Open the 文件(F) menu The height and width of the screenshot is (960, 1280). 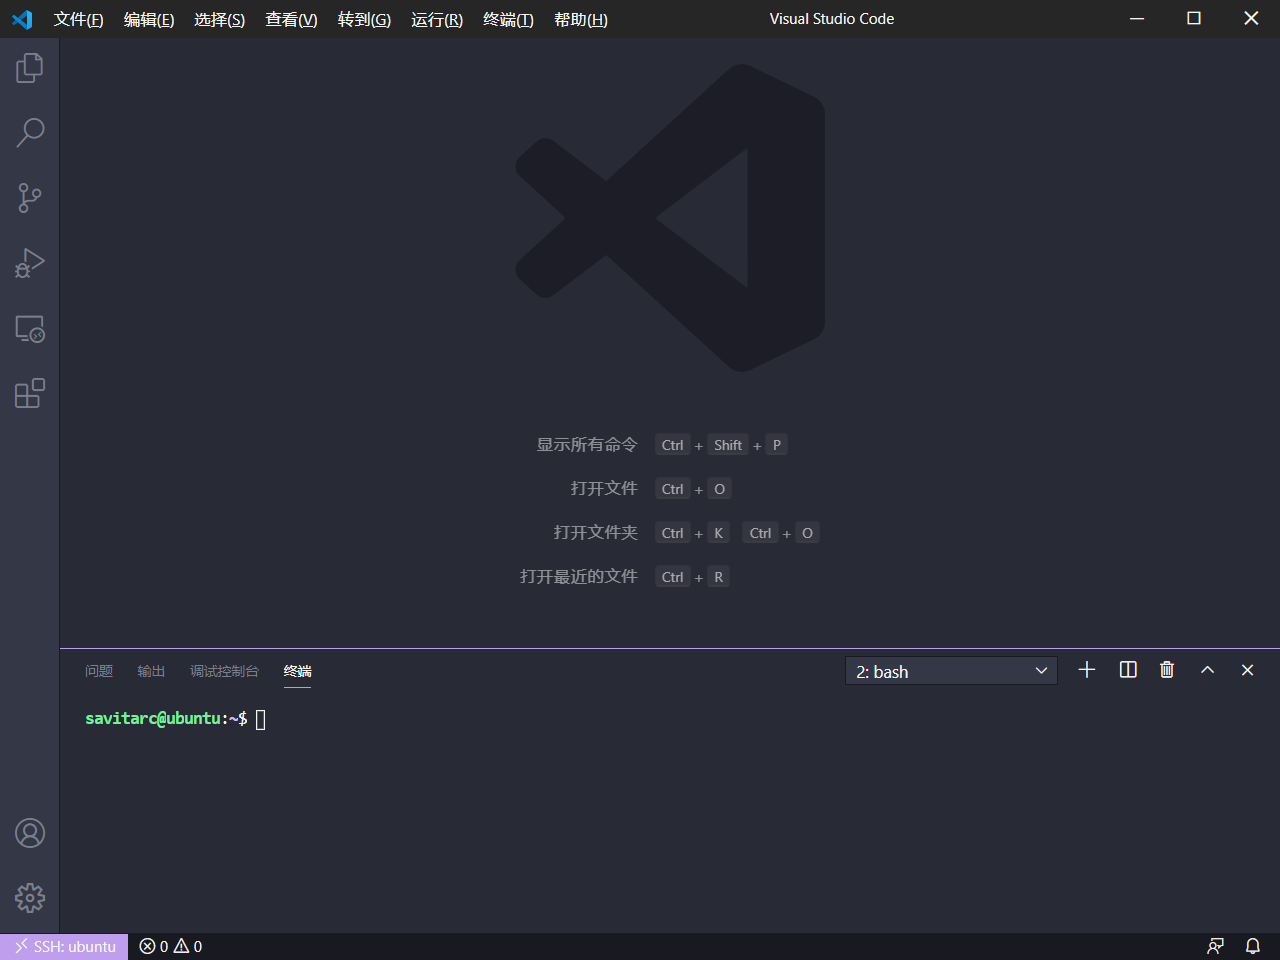click(79, 19)
